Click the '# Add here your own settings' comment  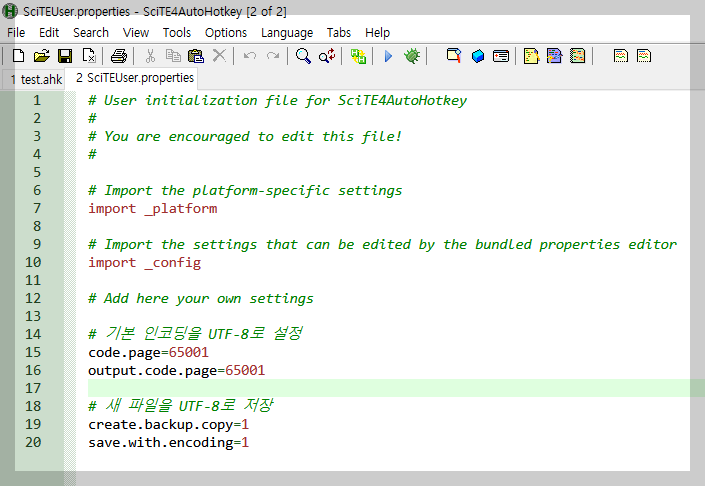201,299
